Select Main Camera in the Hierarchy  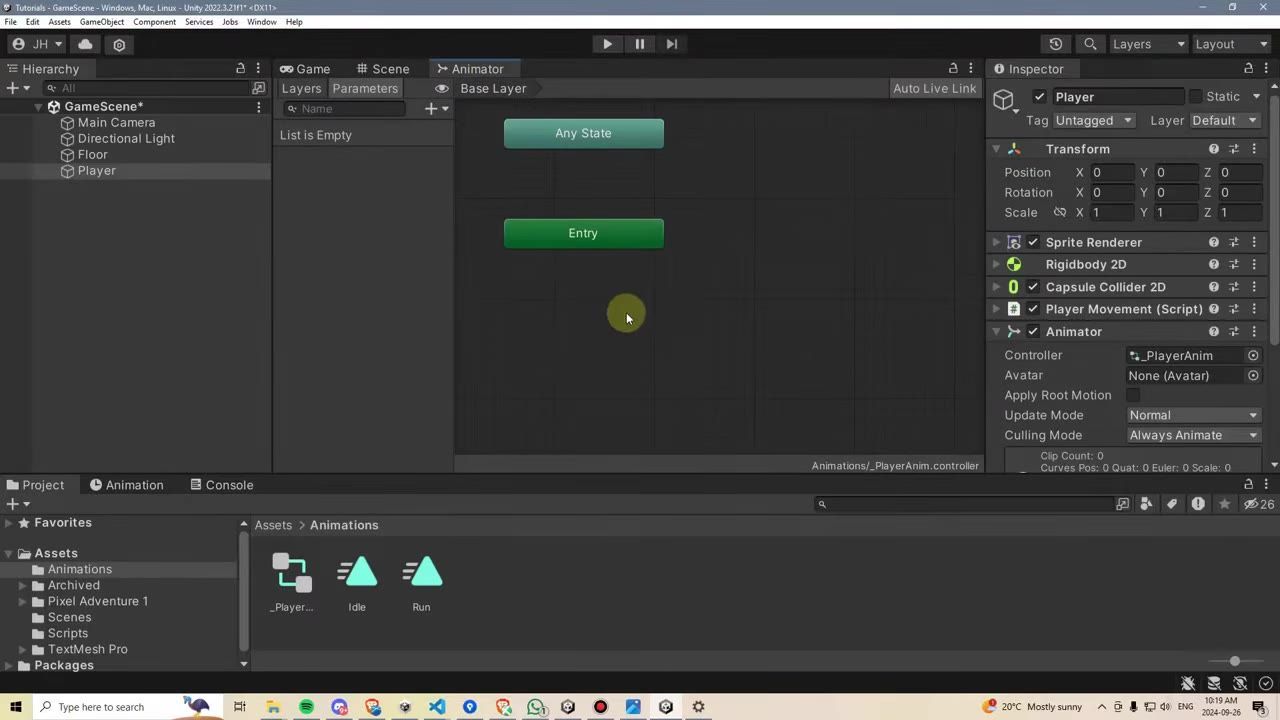(x=116, y=123)
